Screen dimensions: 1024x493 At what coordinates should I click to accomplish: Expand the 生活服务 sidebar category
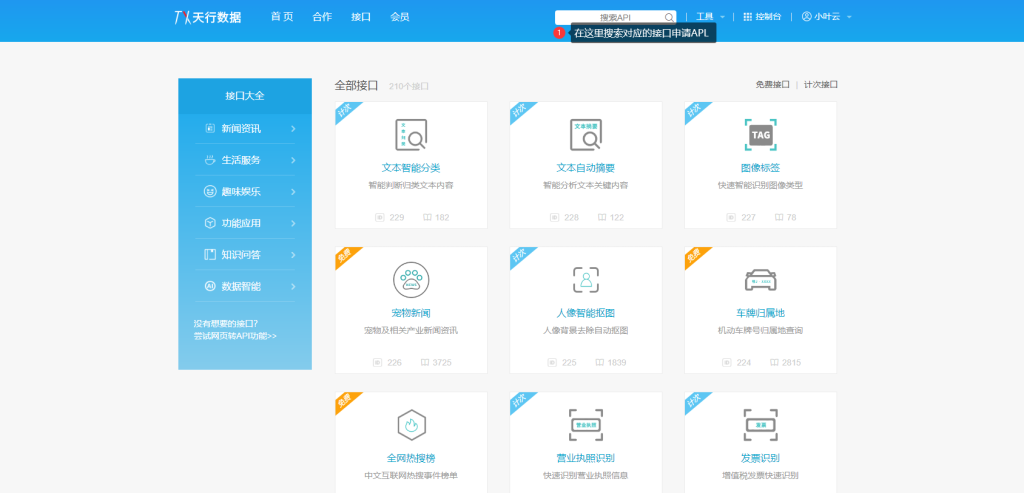click(245, 160)
